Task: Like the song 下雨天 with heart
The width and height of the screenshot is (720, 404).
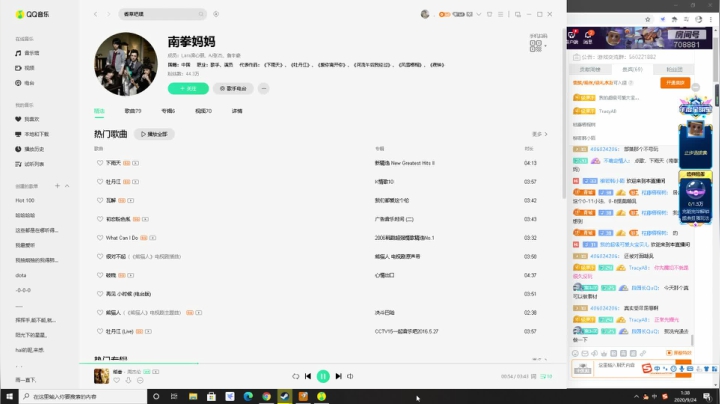Action: [100, 163]
